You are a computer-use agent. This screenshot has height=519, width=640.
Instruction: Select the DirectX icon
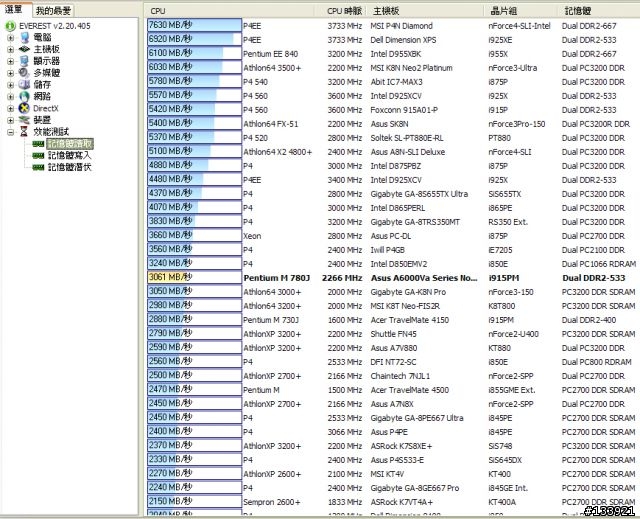point(24,108)
